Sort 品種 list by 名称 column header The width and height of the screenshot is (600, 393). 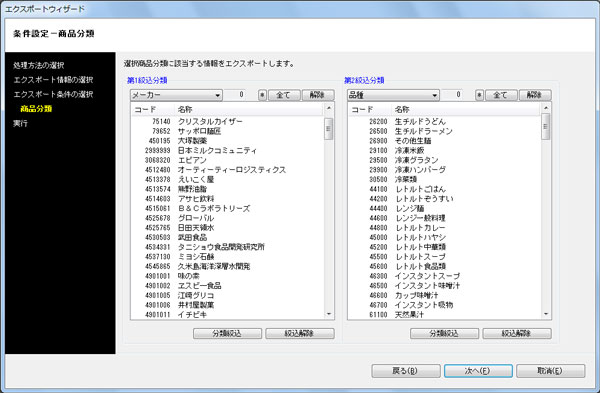pyautogui.click(x=466, y=110)
